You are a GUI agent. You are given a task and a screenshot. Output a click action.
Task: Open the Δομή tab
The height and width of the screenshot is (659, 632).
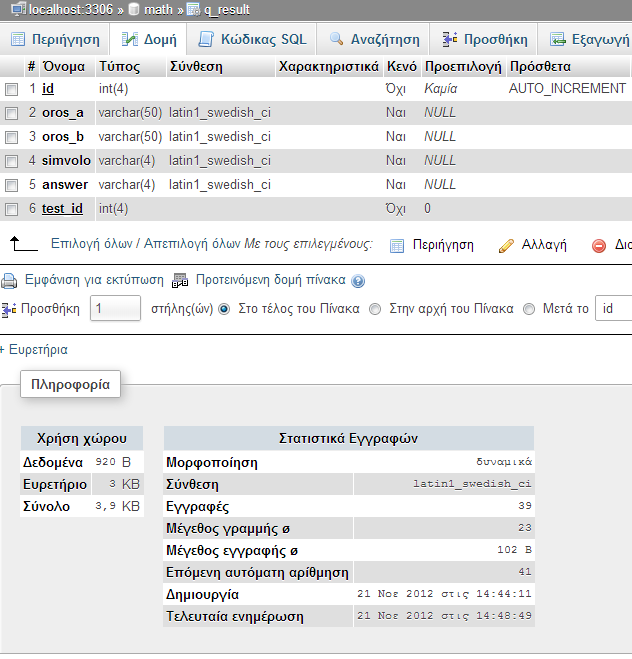pyautogui.click(x=149, y=39)
